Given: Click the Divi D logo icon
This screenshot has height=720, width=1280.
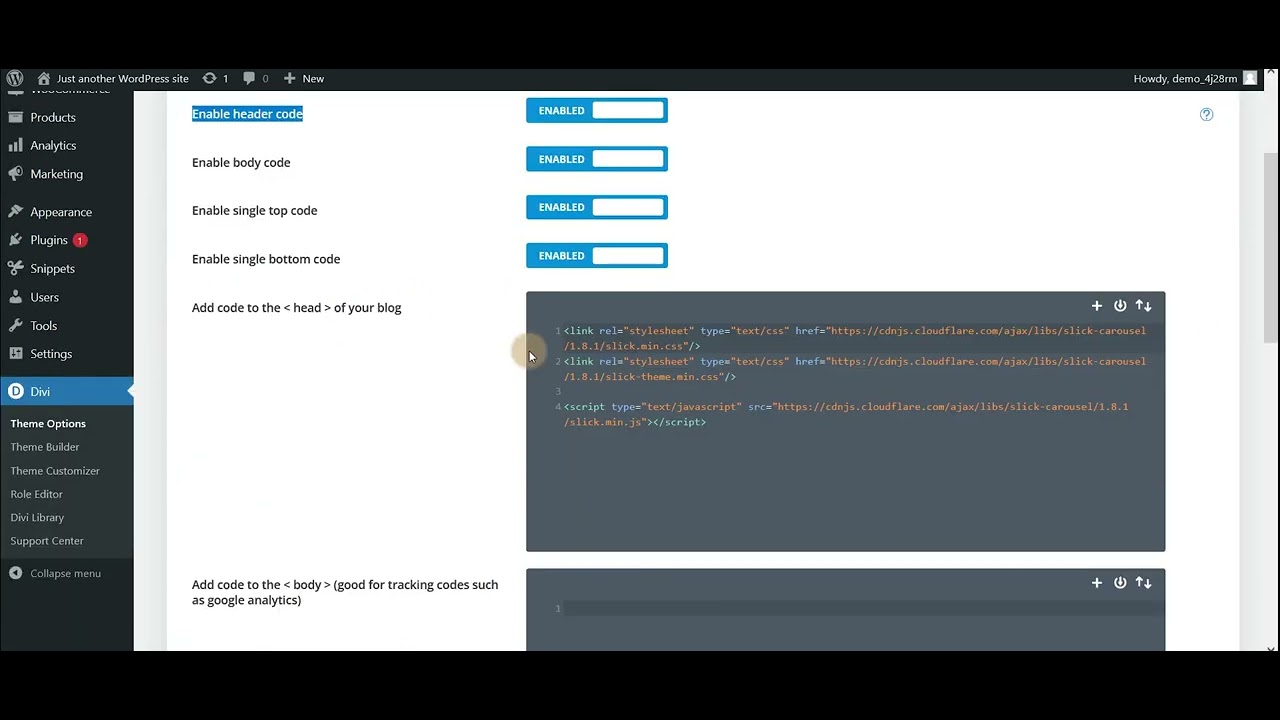Looking at the screenshot, I should click(15, 391).
